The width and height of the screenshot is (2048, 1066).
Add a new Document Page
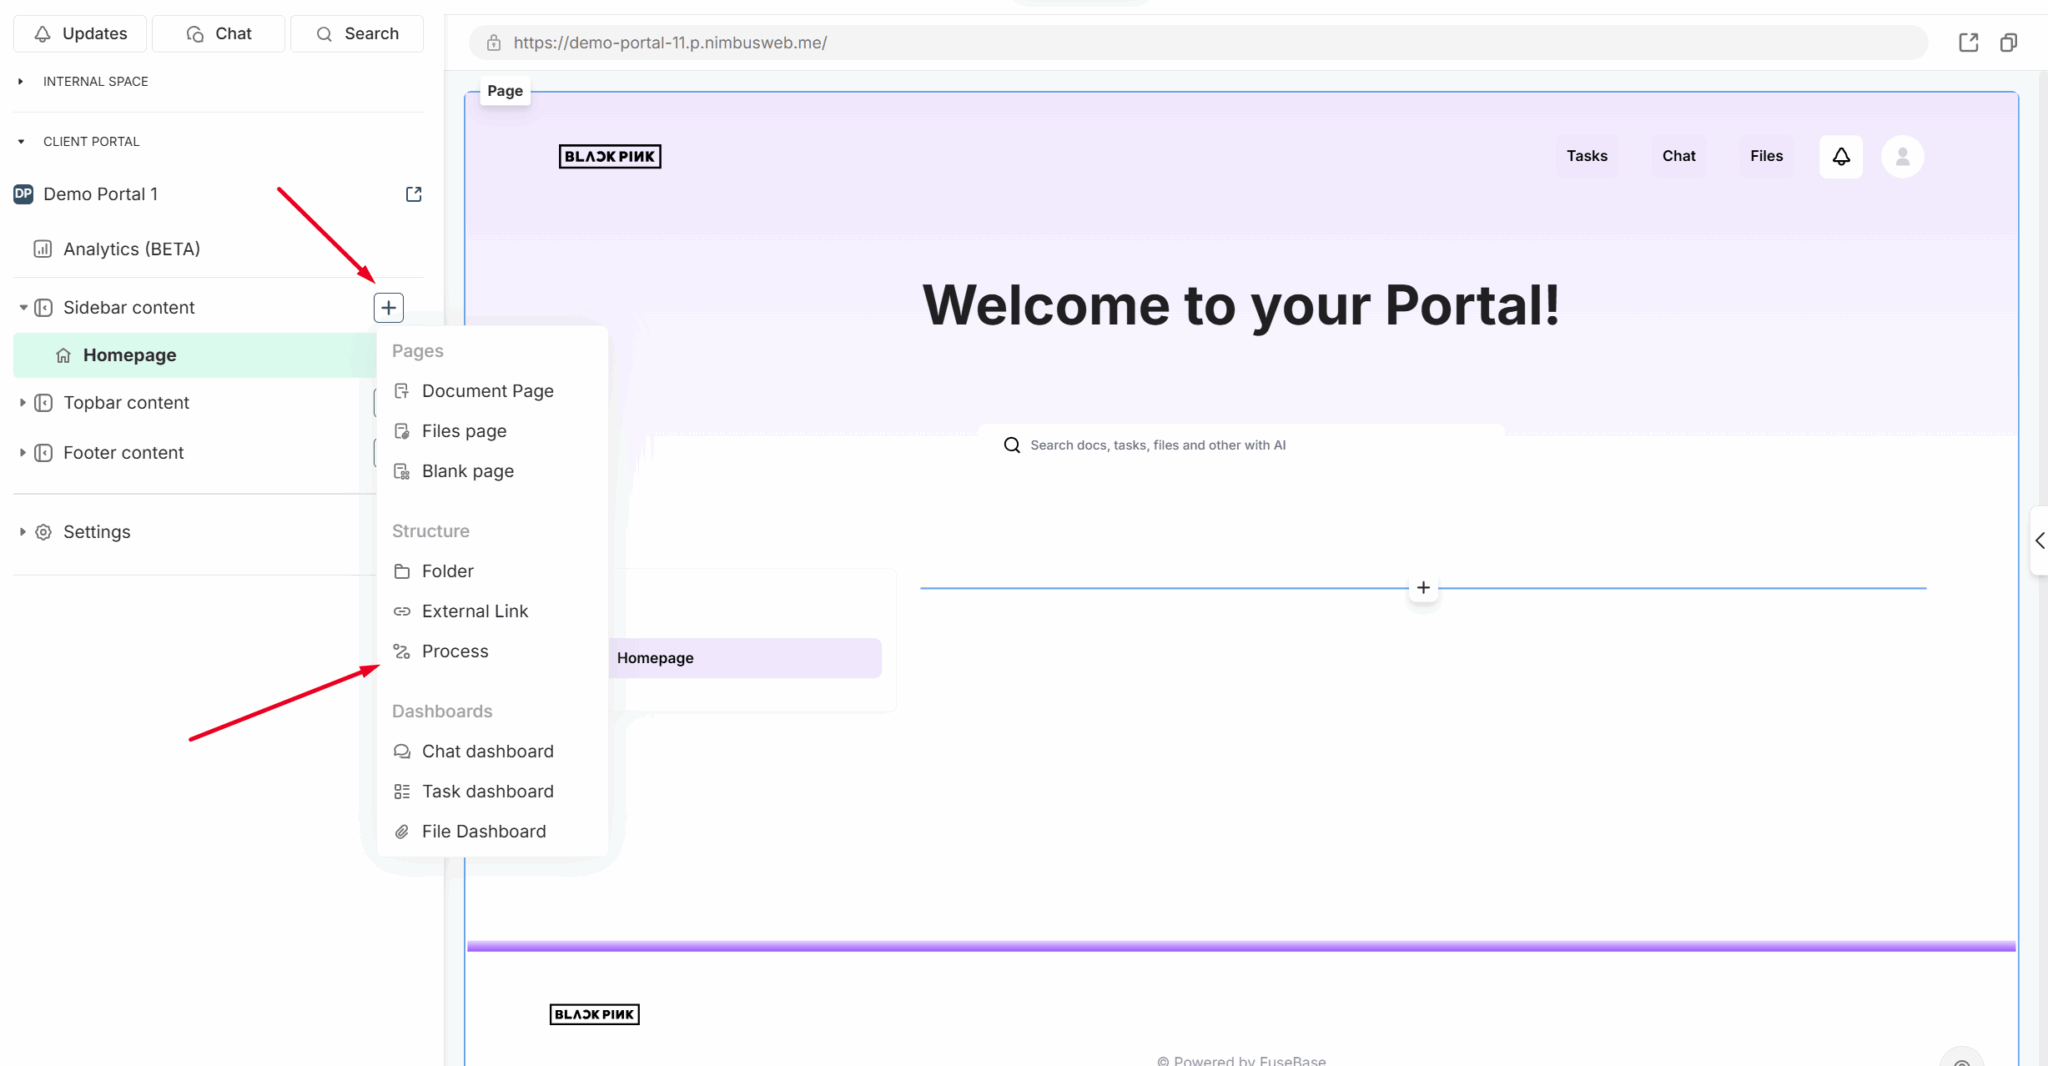pos(488,390)
